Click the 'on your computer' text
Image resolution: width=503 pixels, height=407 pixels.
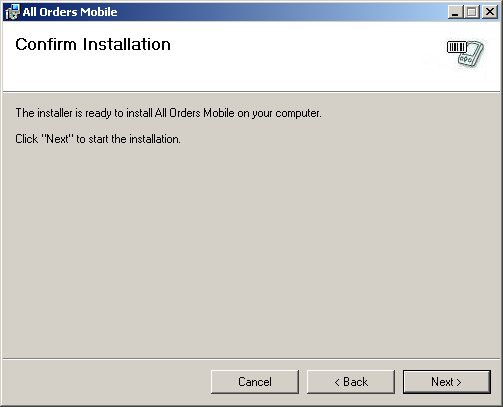pos(279,113)
